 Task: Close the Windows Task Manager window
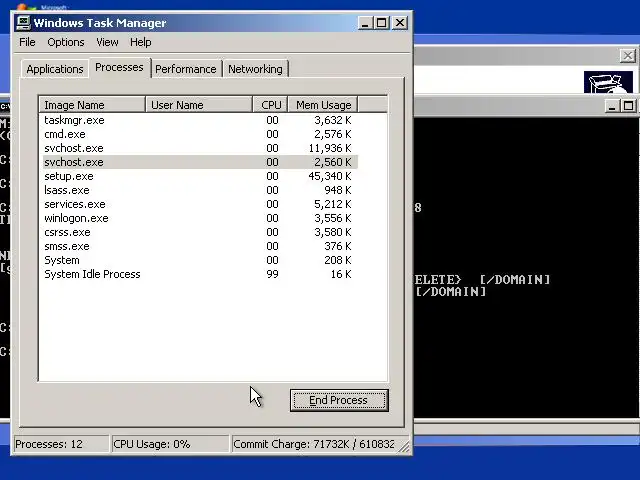tap(400, 22)
